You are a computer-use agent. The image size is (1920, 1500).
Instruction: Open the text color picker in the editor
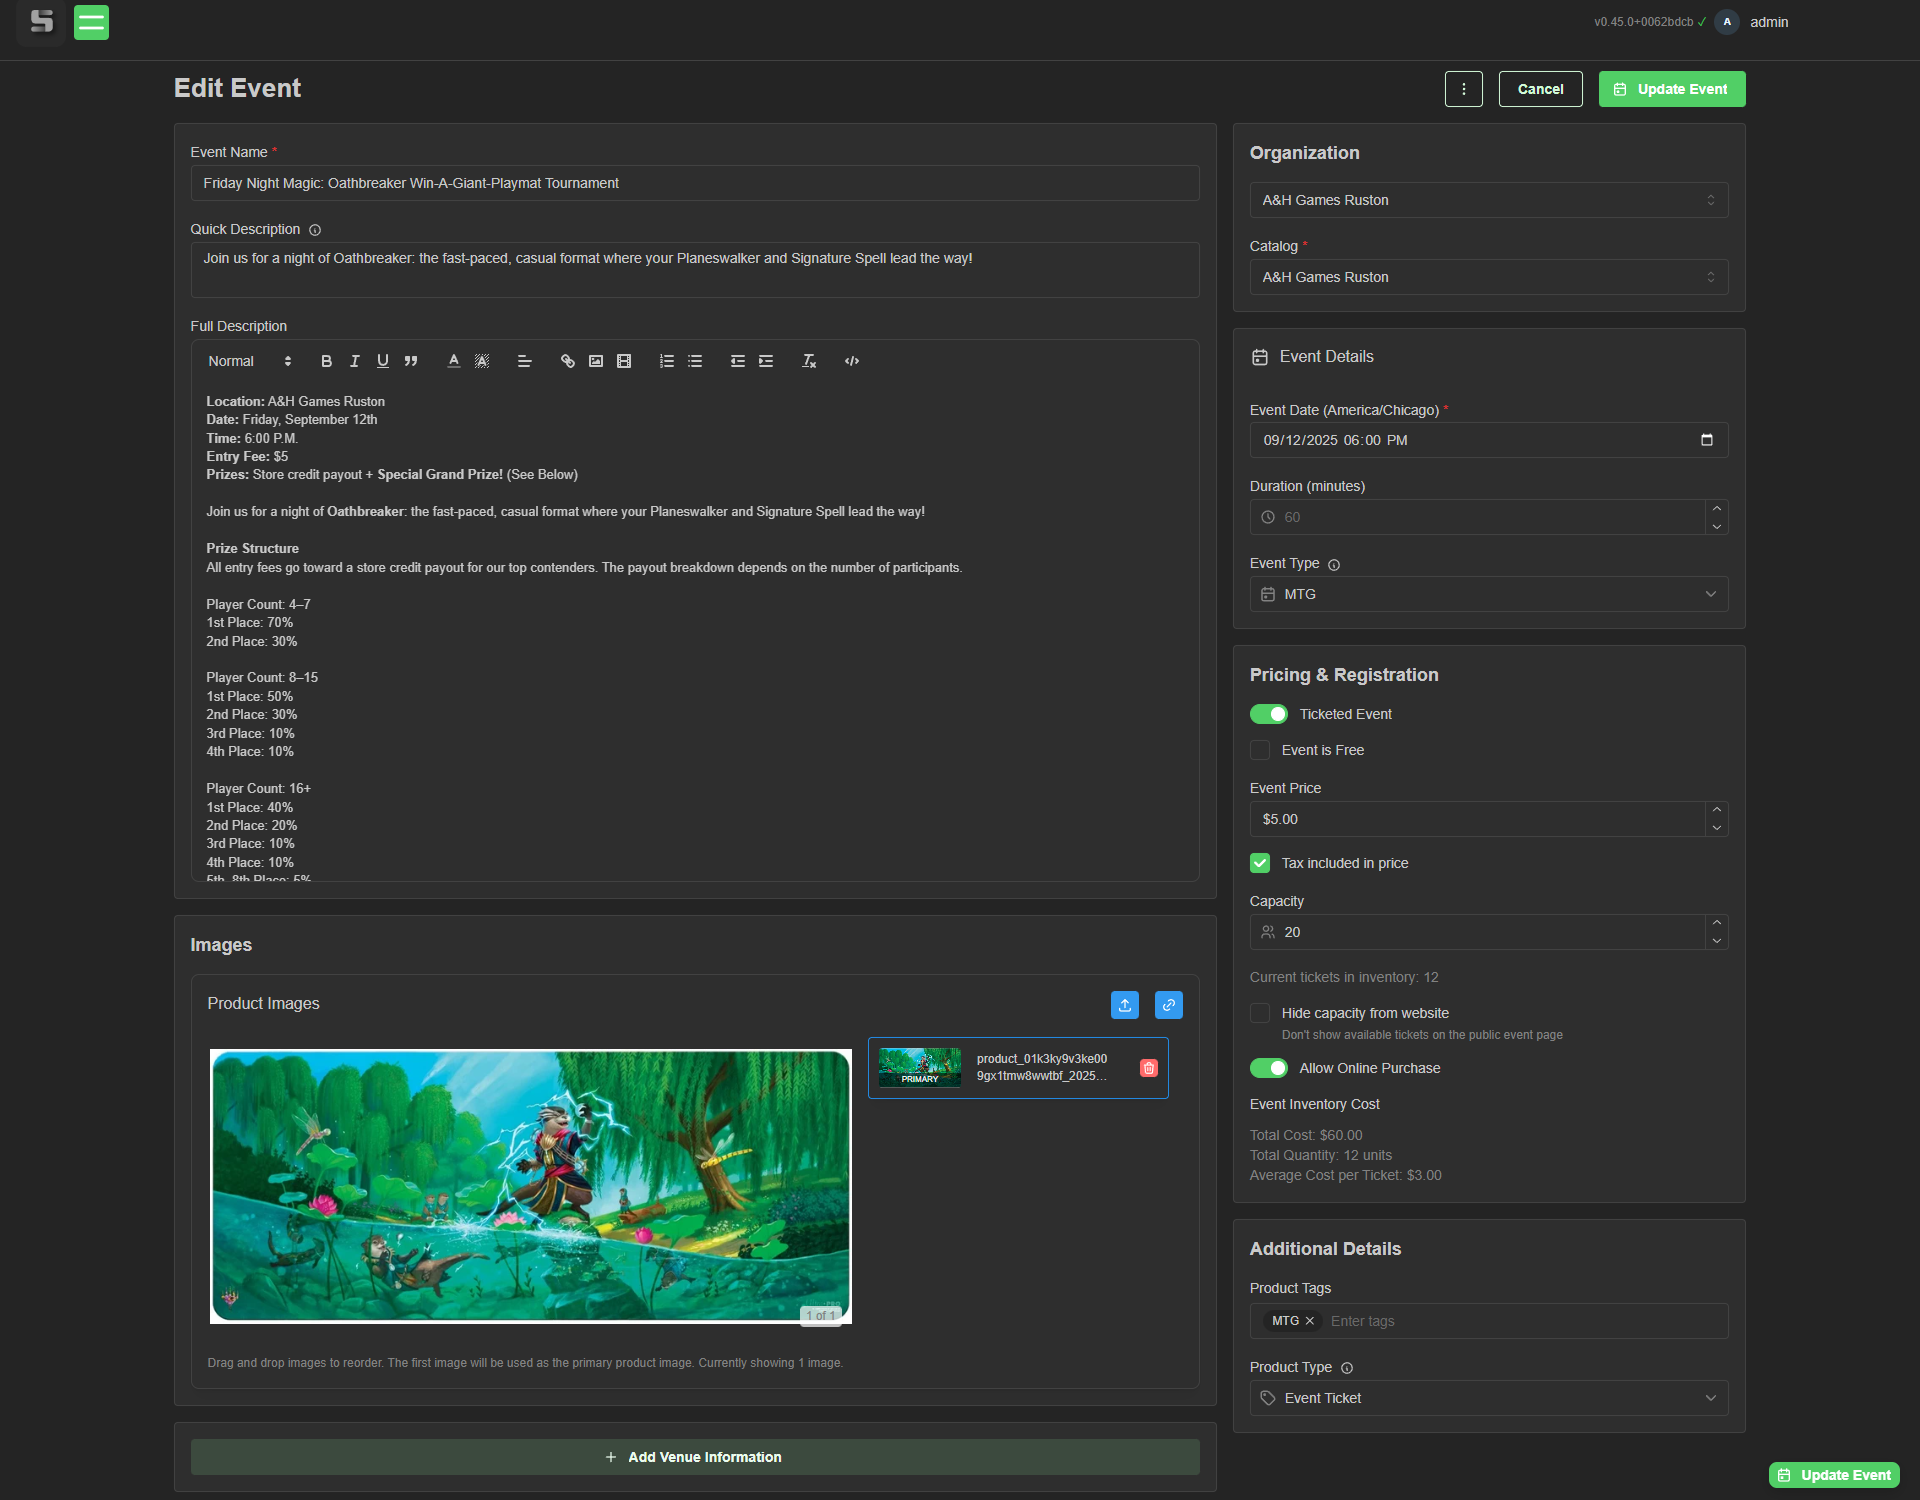pyautogui.click(x=453, y=361)
